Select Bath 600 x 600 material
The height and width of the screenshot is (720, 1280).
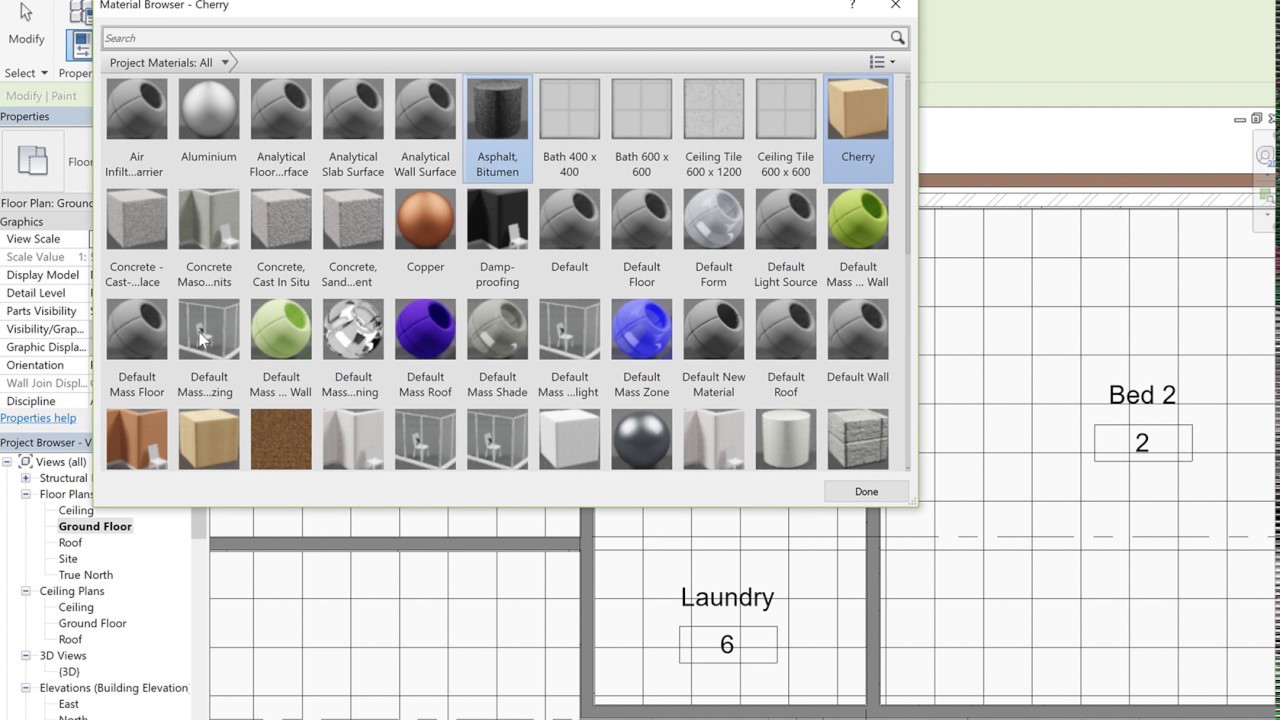(x=641, y=128)
